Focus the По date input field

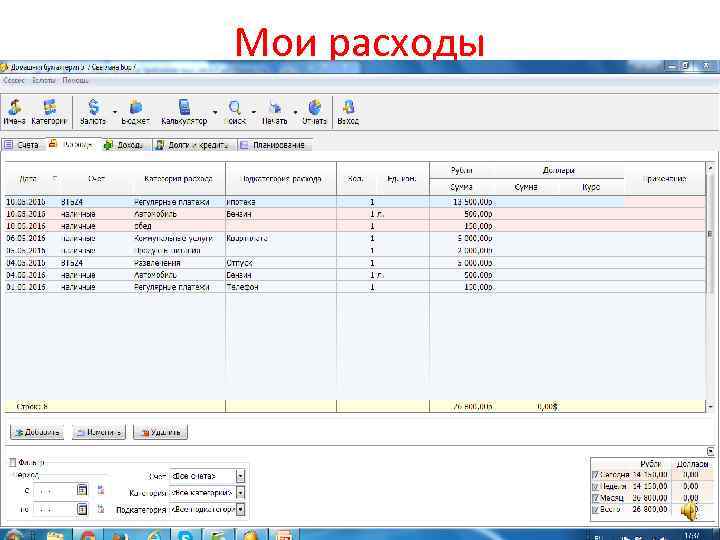tap(54, 509)
